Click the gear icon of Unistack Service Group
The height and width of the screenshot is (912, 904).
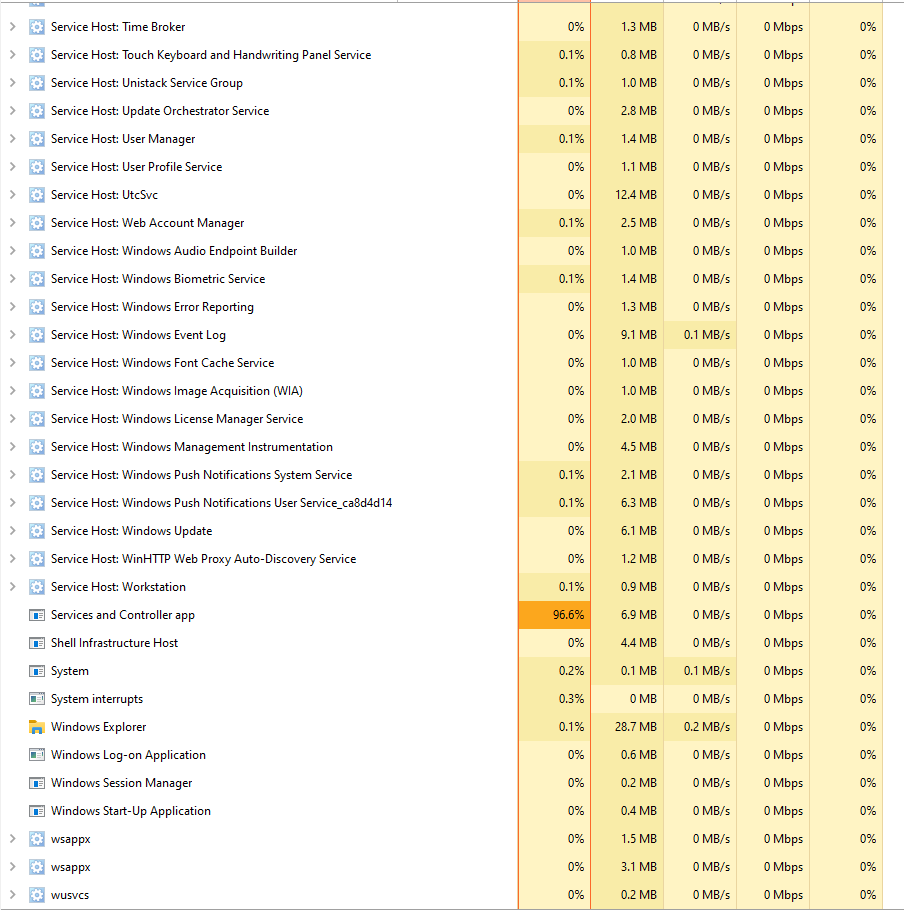point(37,83)
